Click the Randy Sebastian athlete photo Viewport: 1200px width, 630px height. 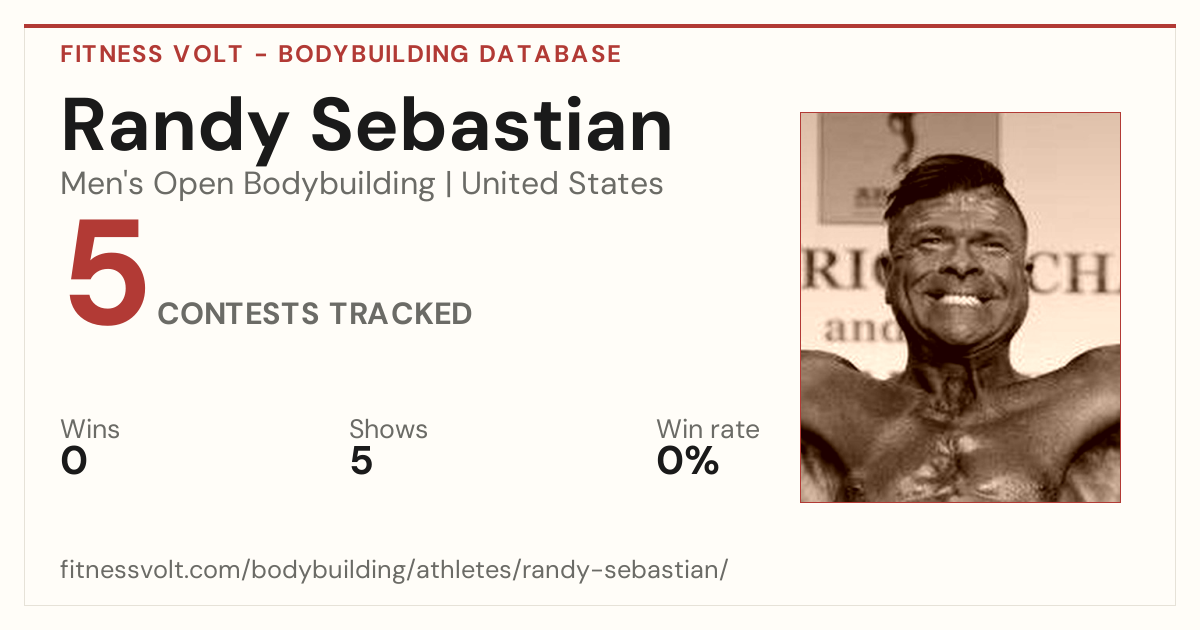[960, 307]
